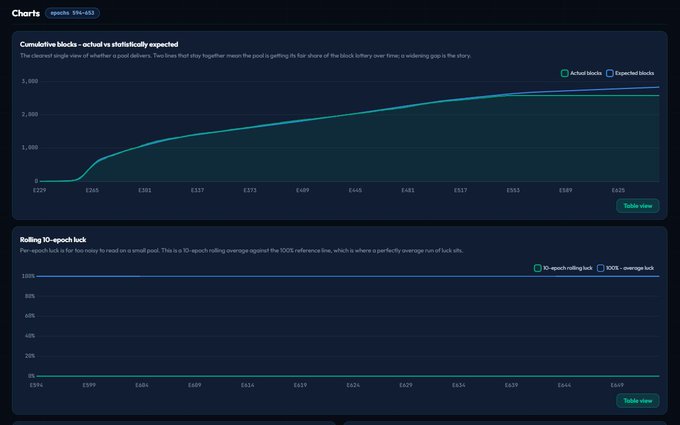This screenshot has height=425, width=680.
Task: Click the E517 x-axis label
Action: click(x=461, y=190)
